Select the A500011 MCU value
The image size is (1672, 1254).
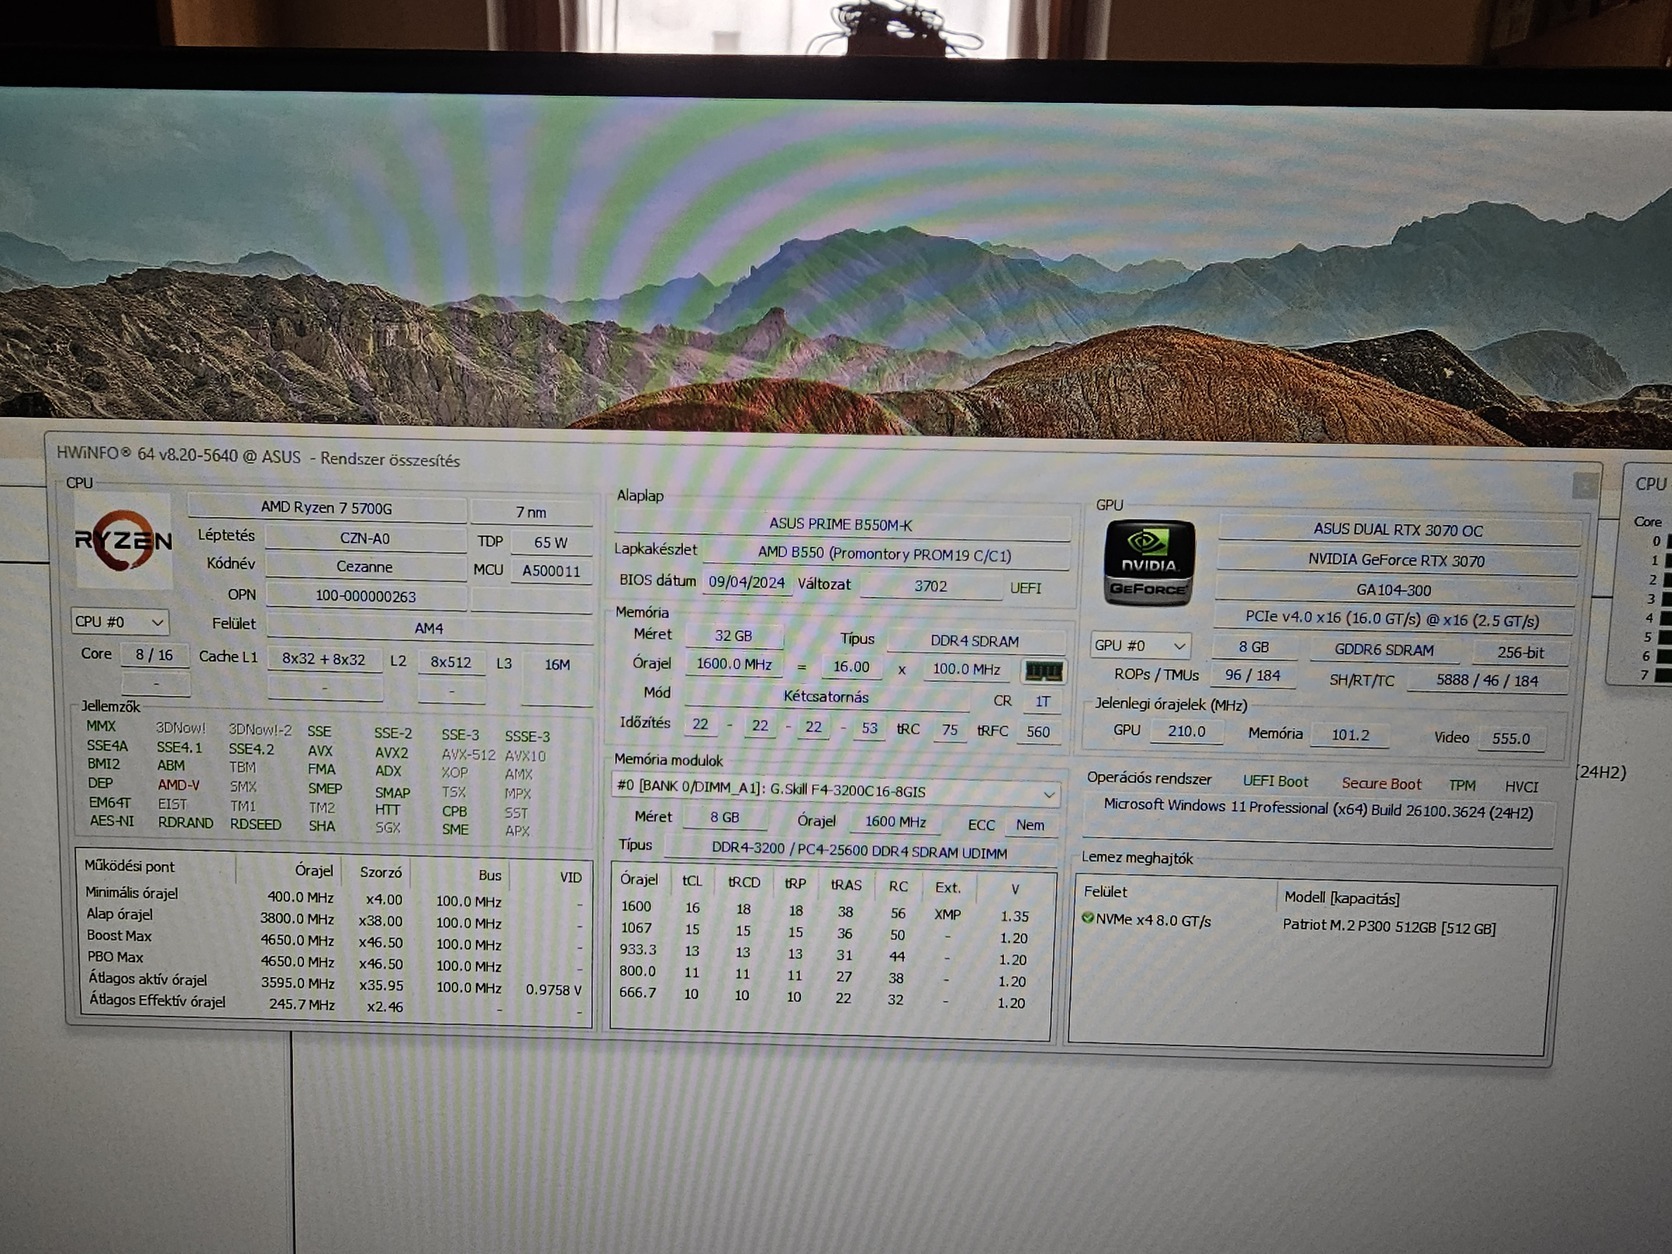pyautogui.click(x=551, y=571)
